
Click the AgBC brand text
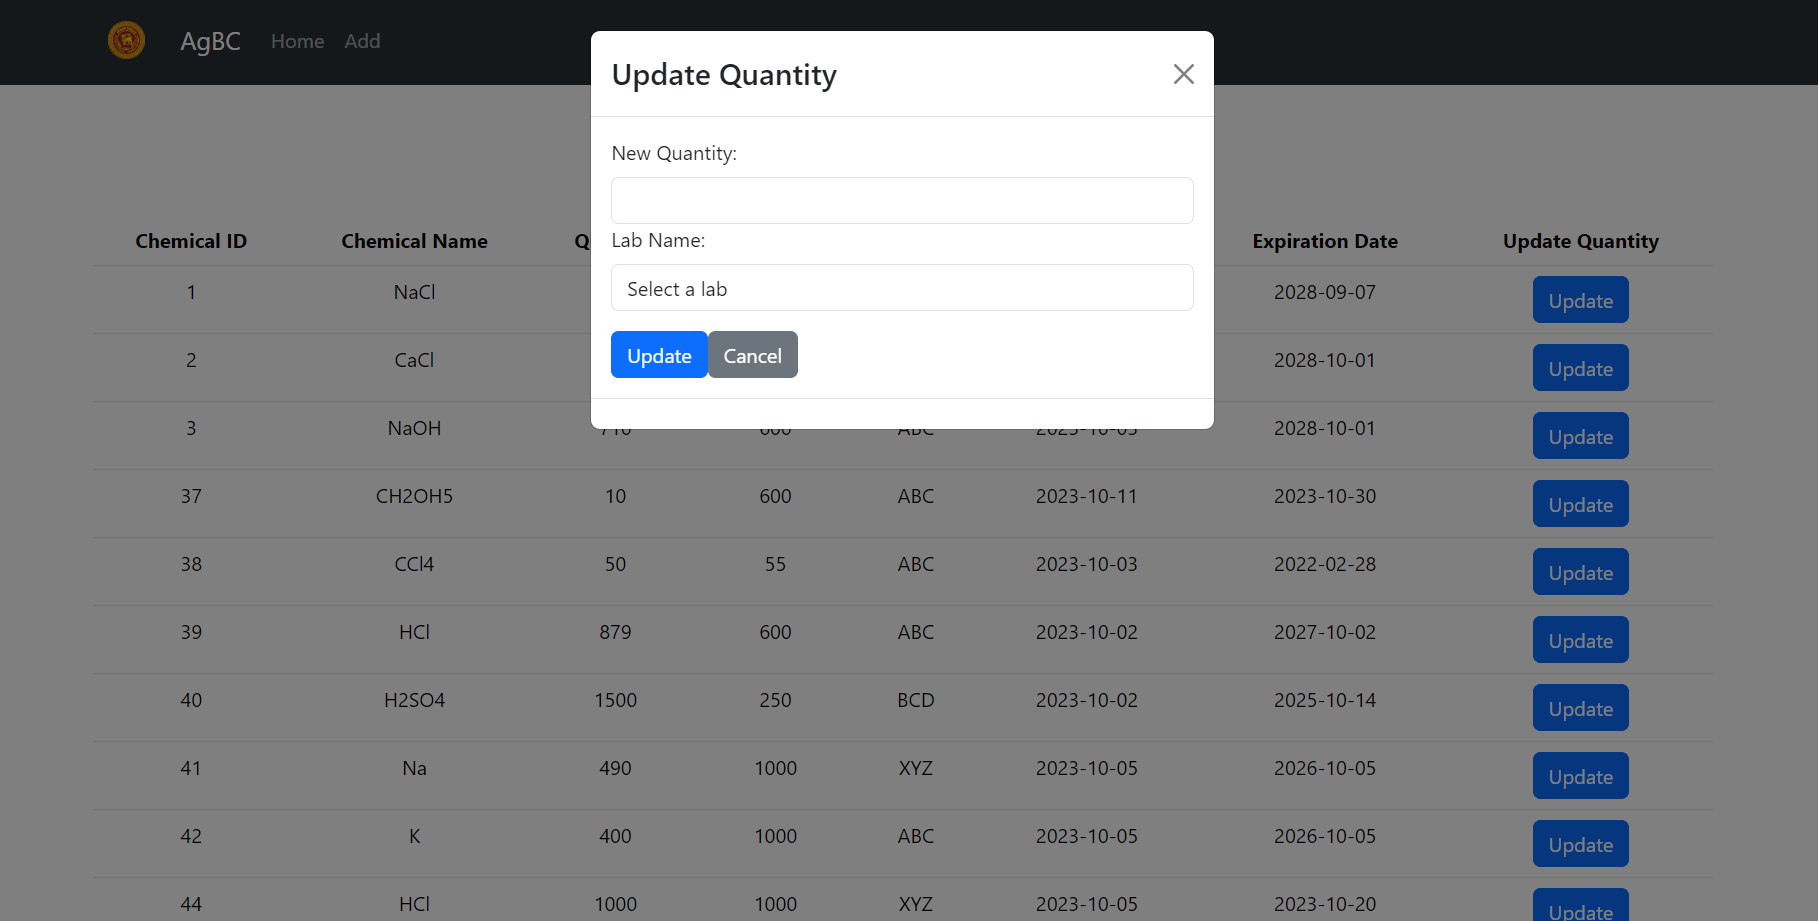pyautogui.click(x=210, y=41)
